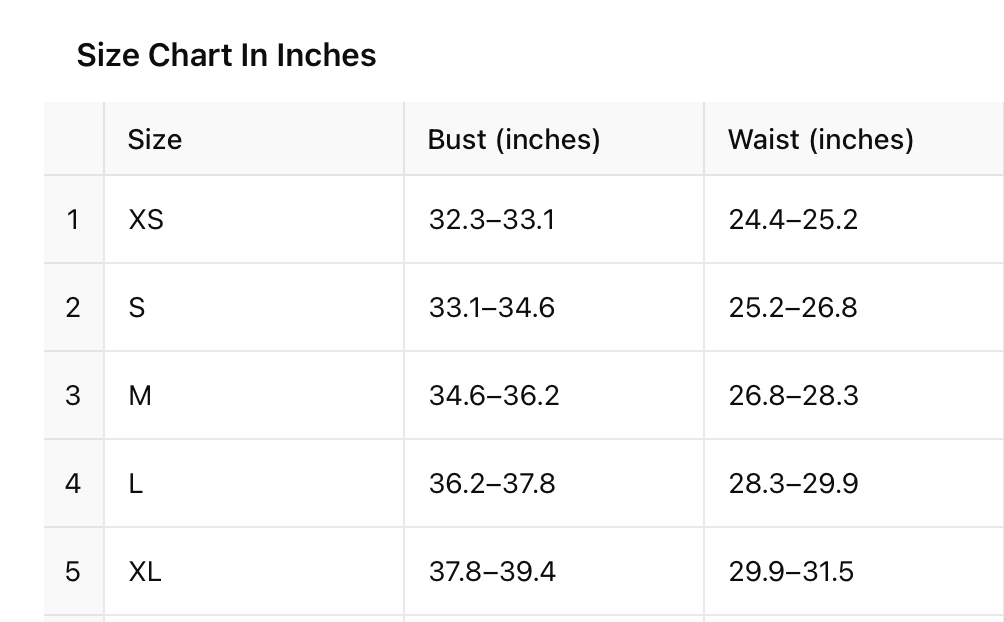This screenshot has height=622, width=1004.
Task: Click row number 5
Action: pyautogui.click(x=73, y=571)
